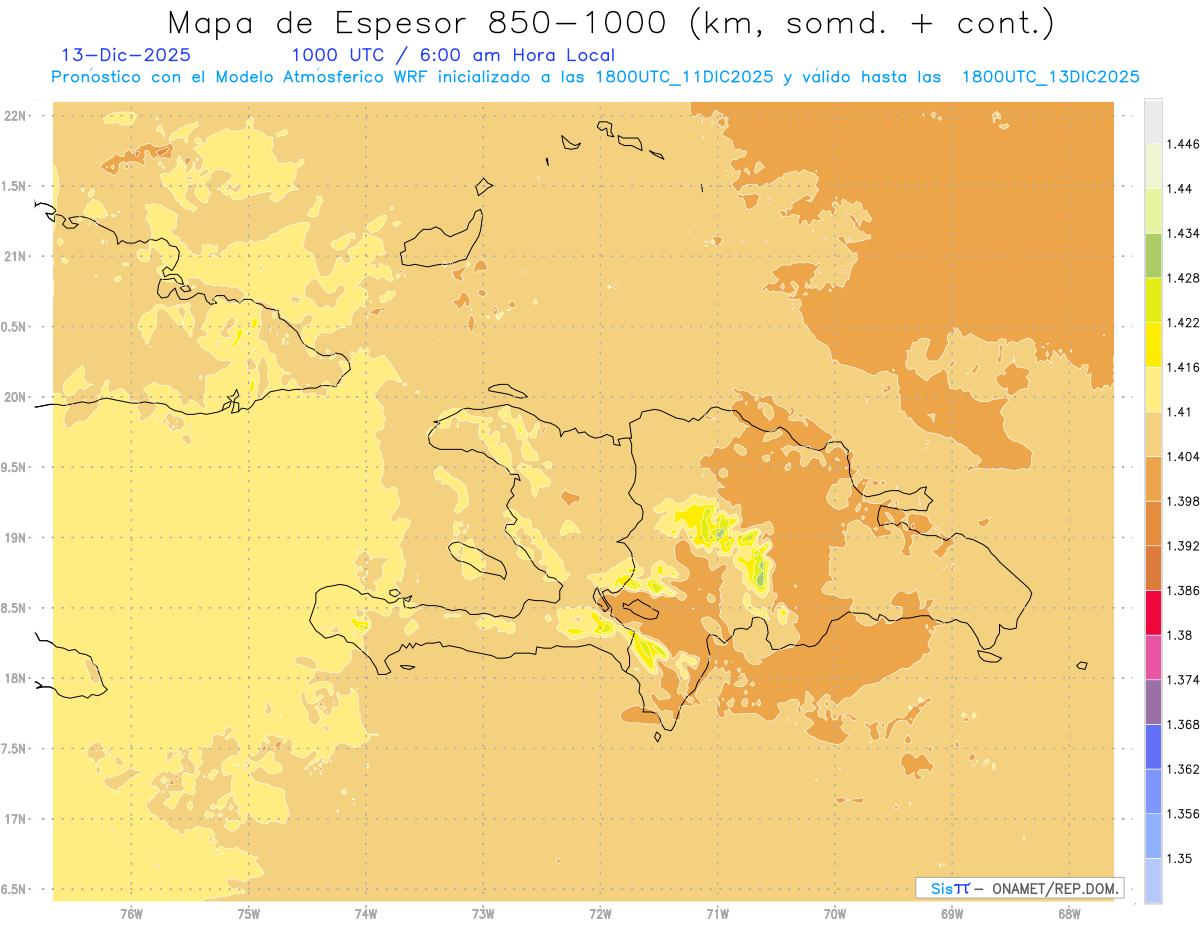The image size is (1200, 927).
Task: Click the "1000 UTC / 6:00 am Hora Local" text
Action: click(x=453, y=55)
